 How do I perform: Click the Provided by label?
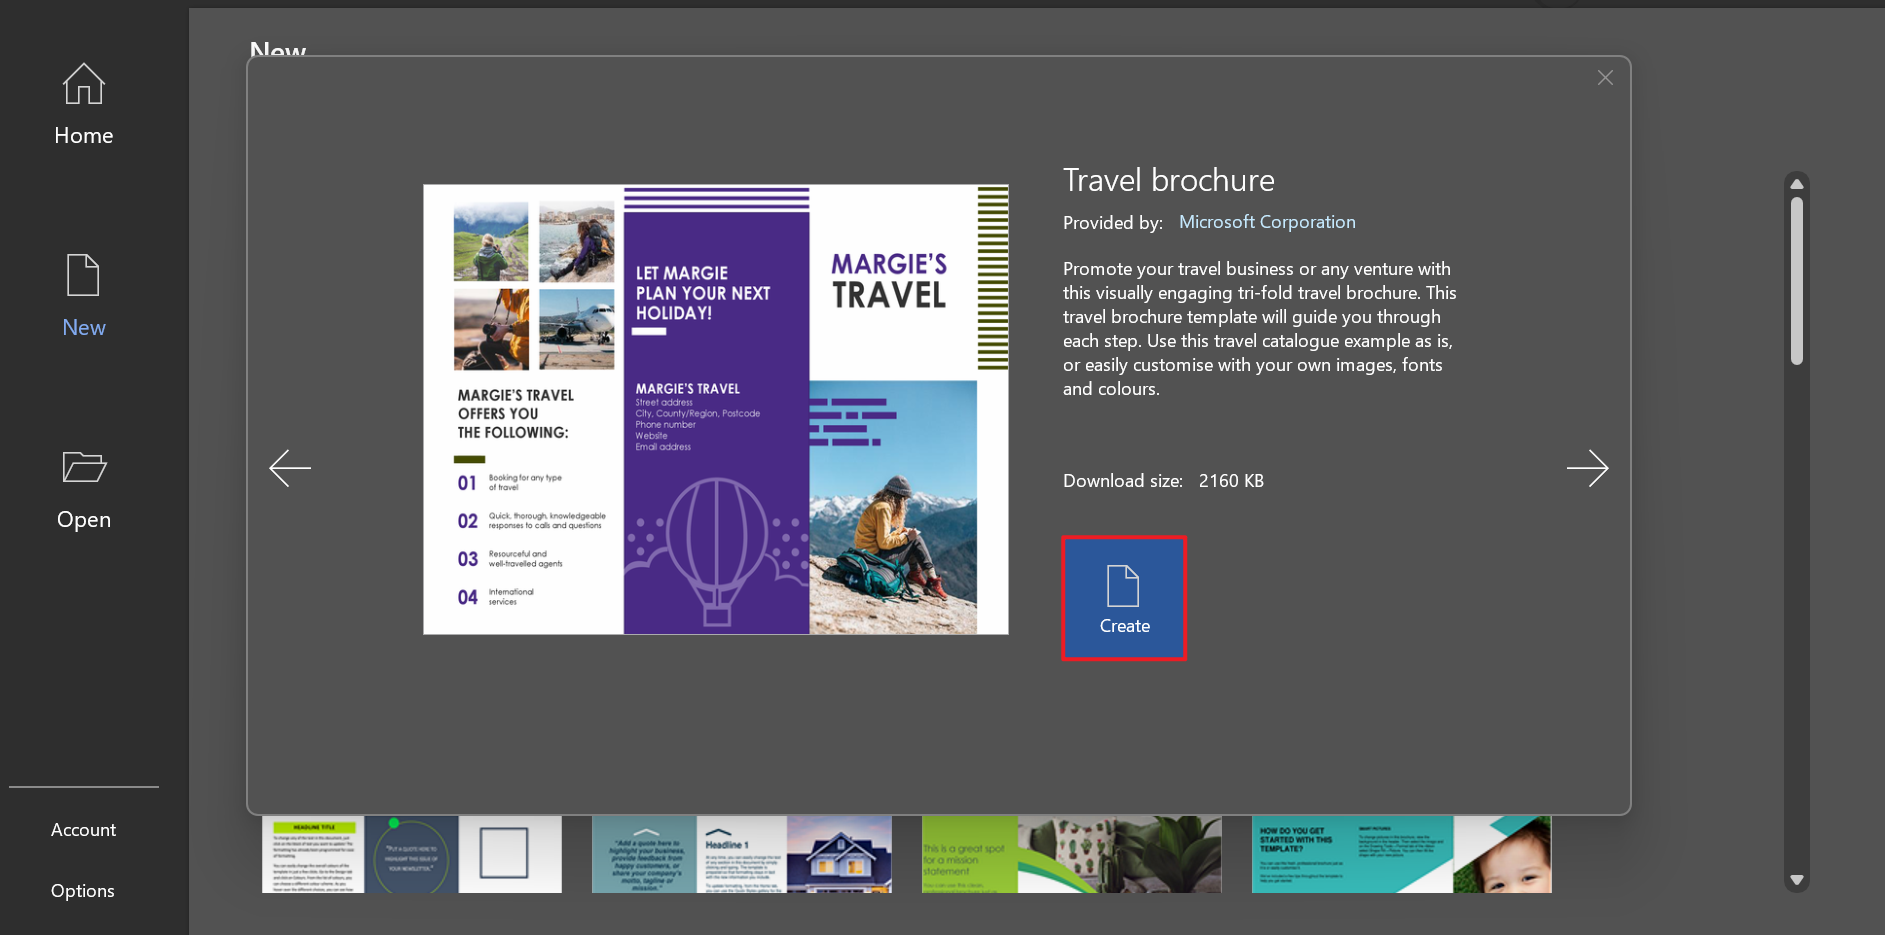tap(1113, 223)
